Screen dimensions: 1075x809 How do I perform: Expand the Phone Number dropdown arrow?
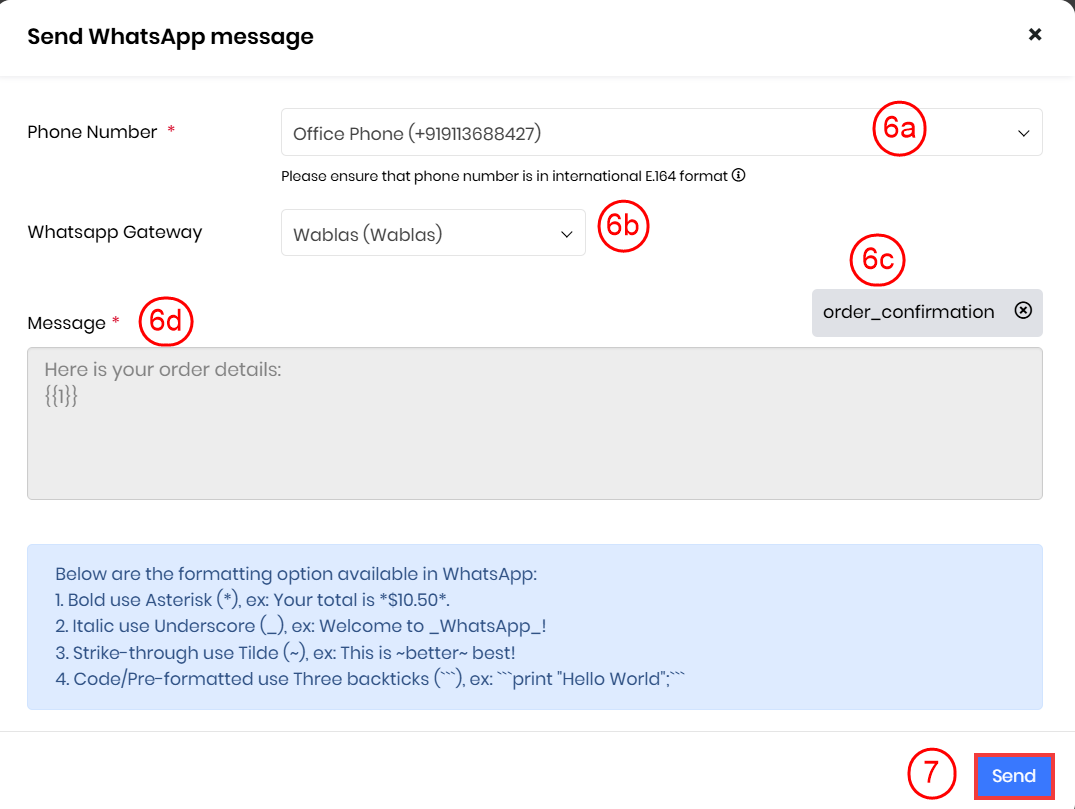tap(1023, 133)
